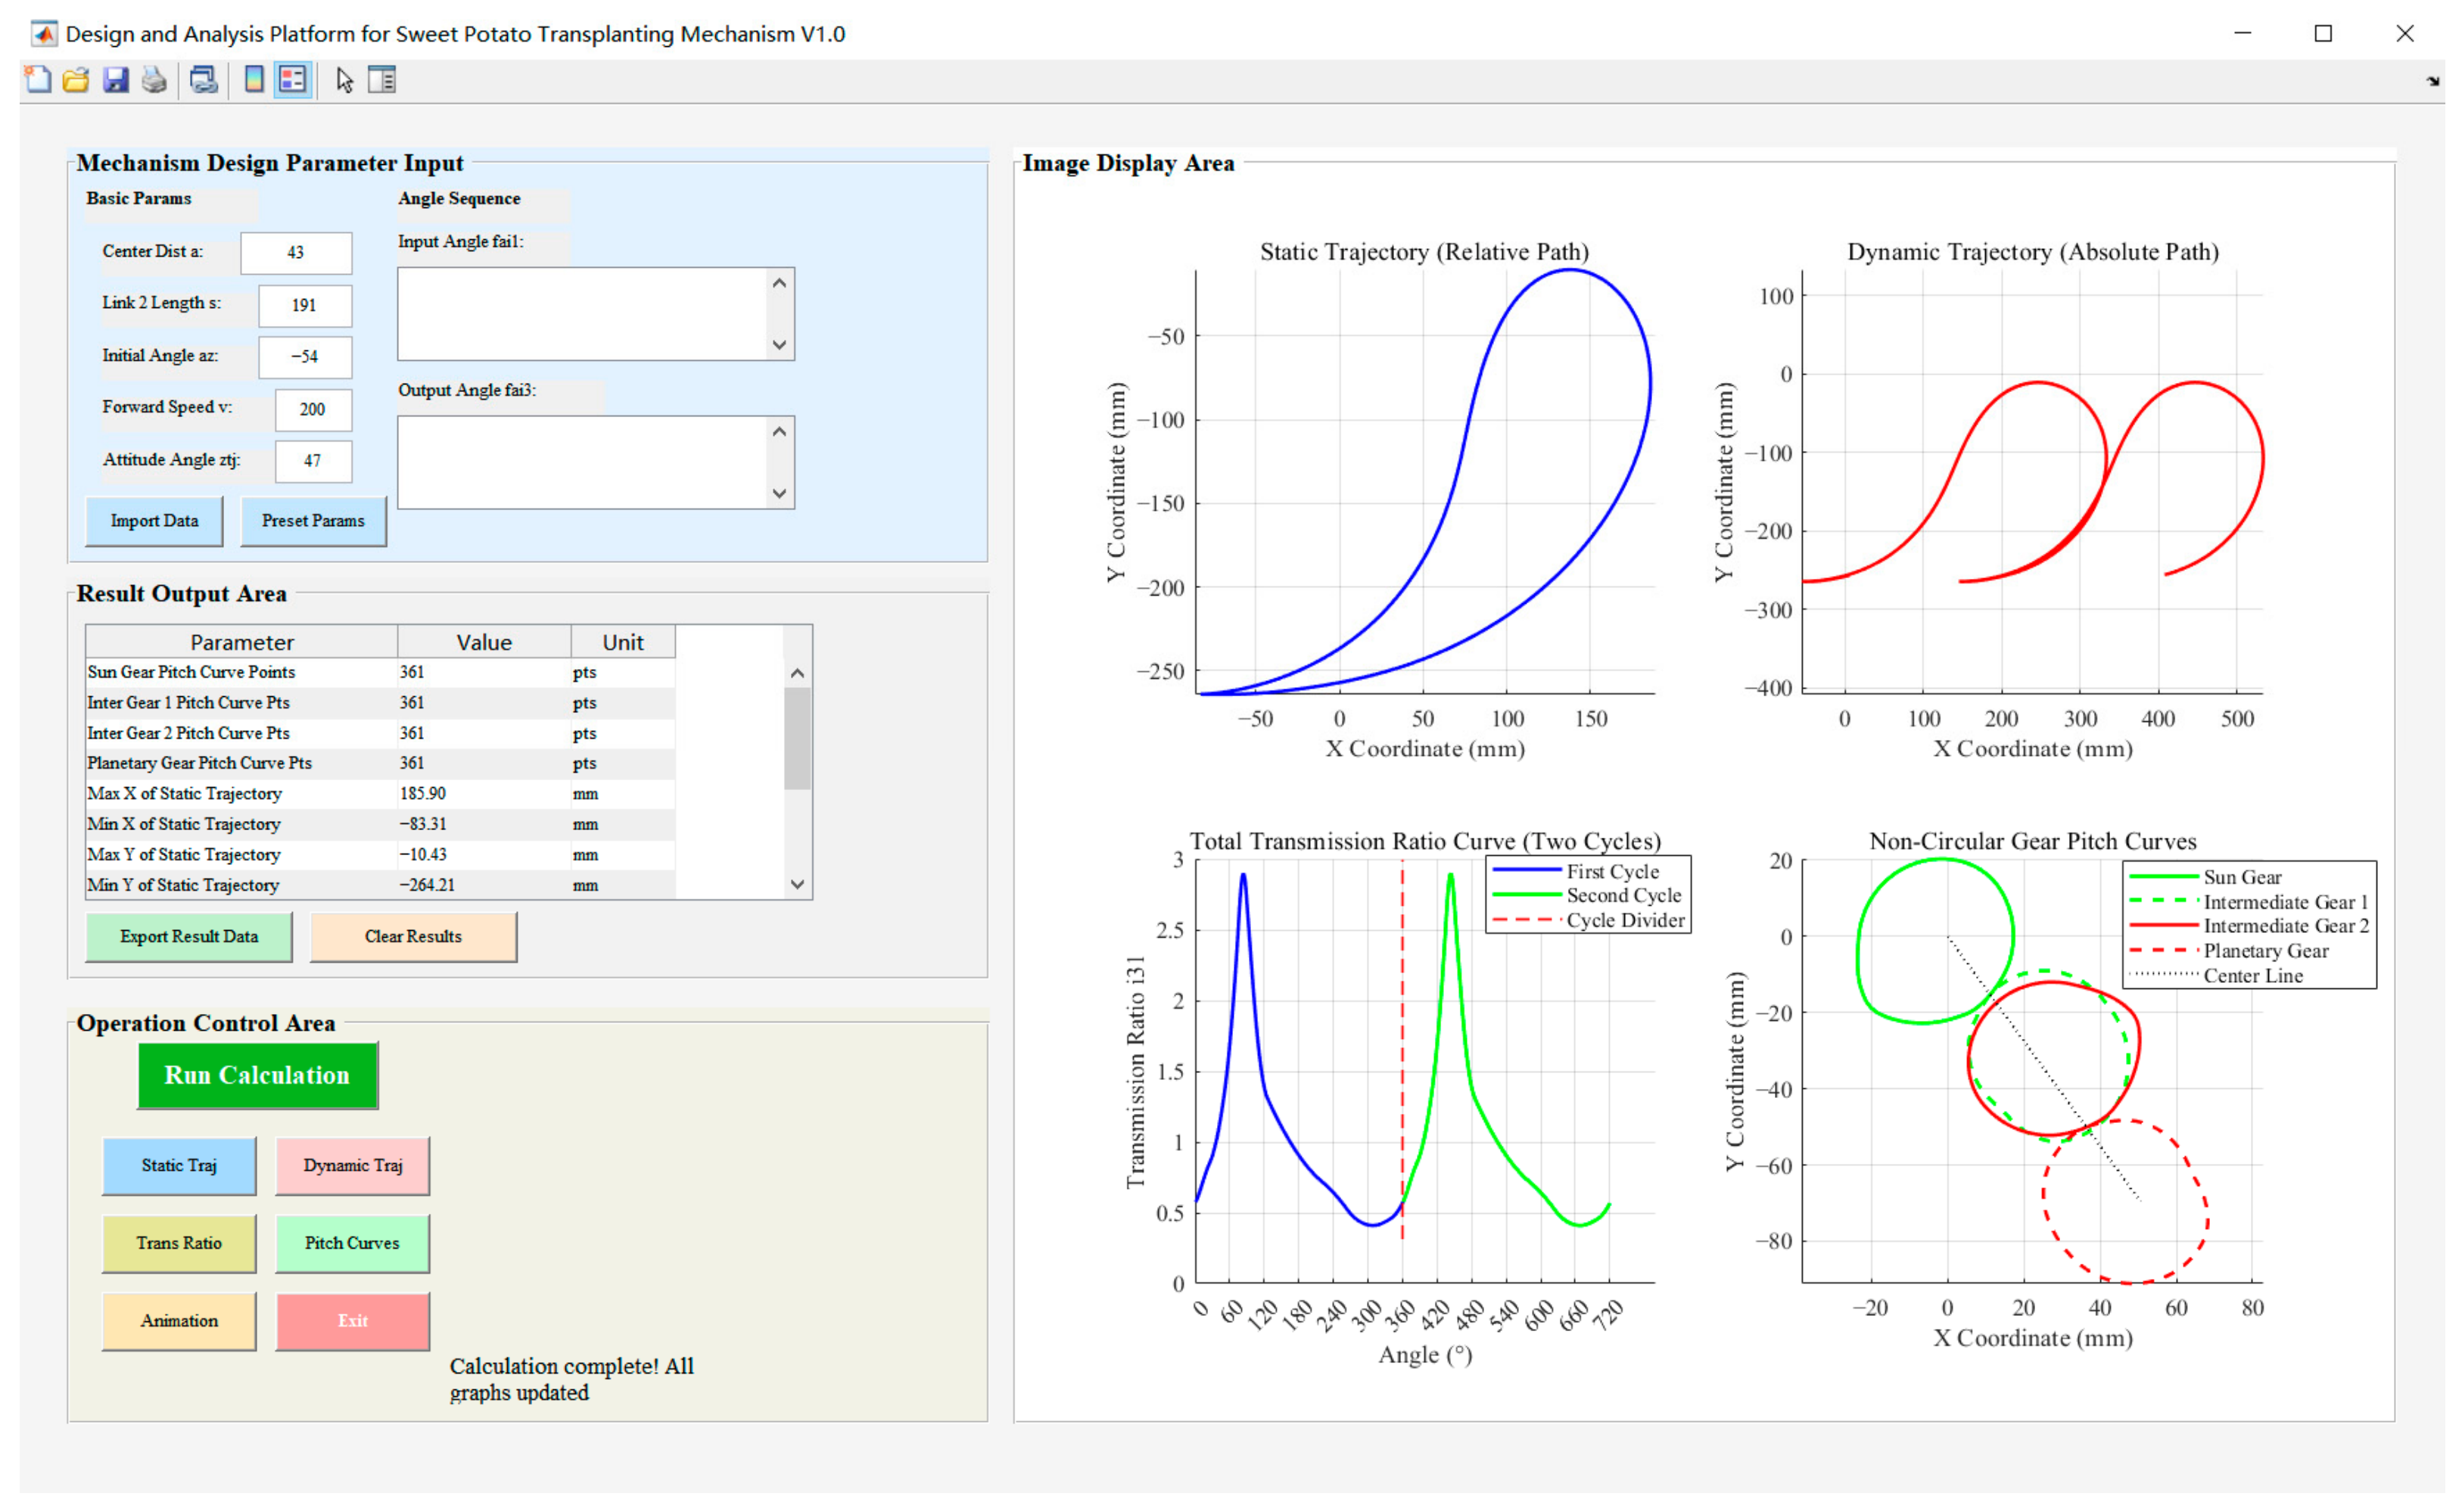Start the Run Calculation button
The height and width of the screenshot is (1512, 2462).
[x=257, y=1075]
